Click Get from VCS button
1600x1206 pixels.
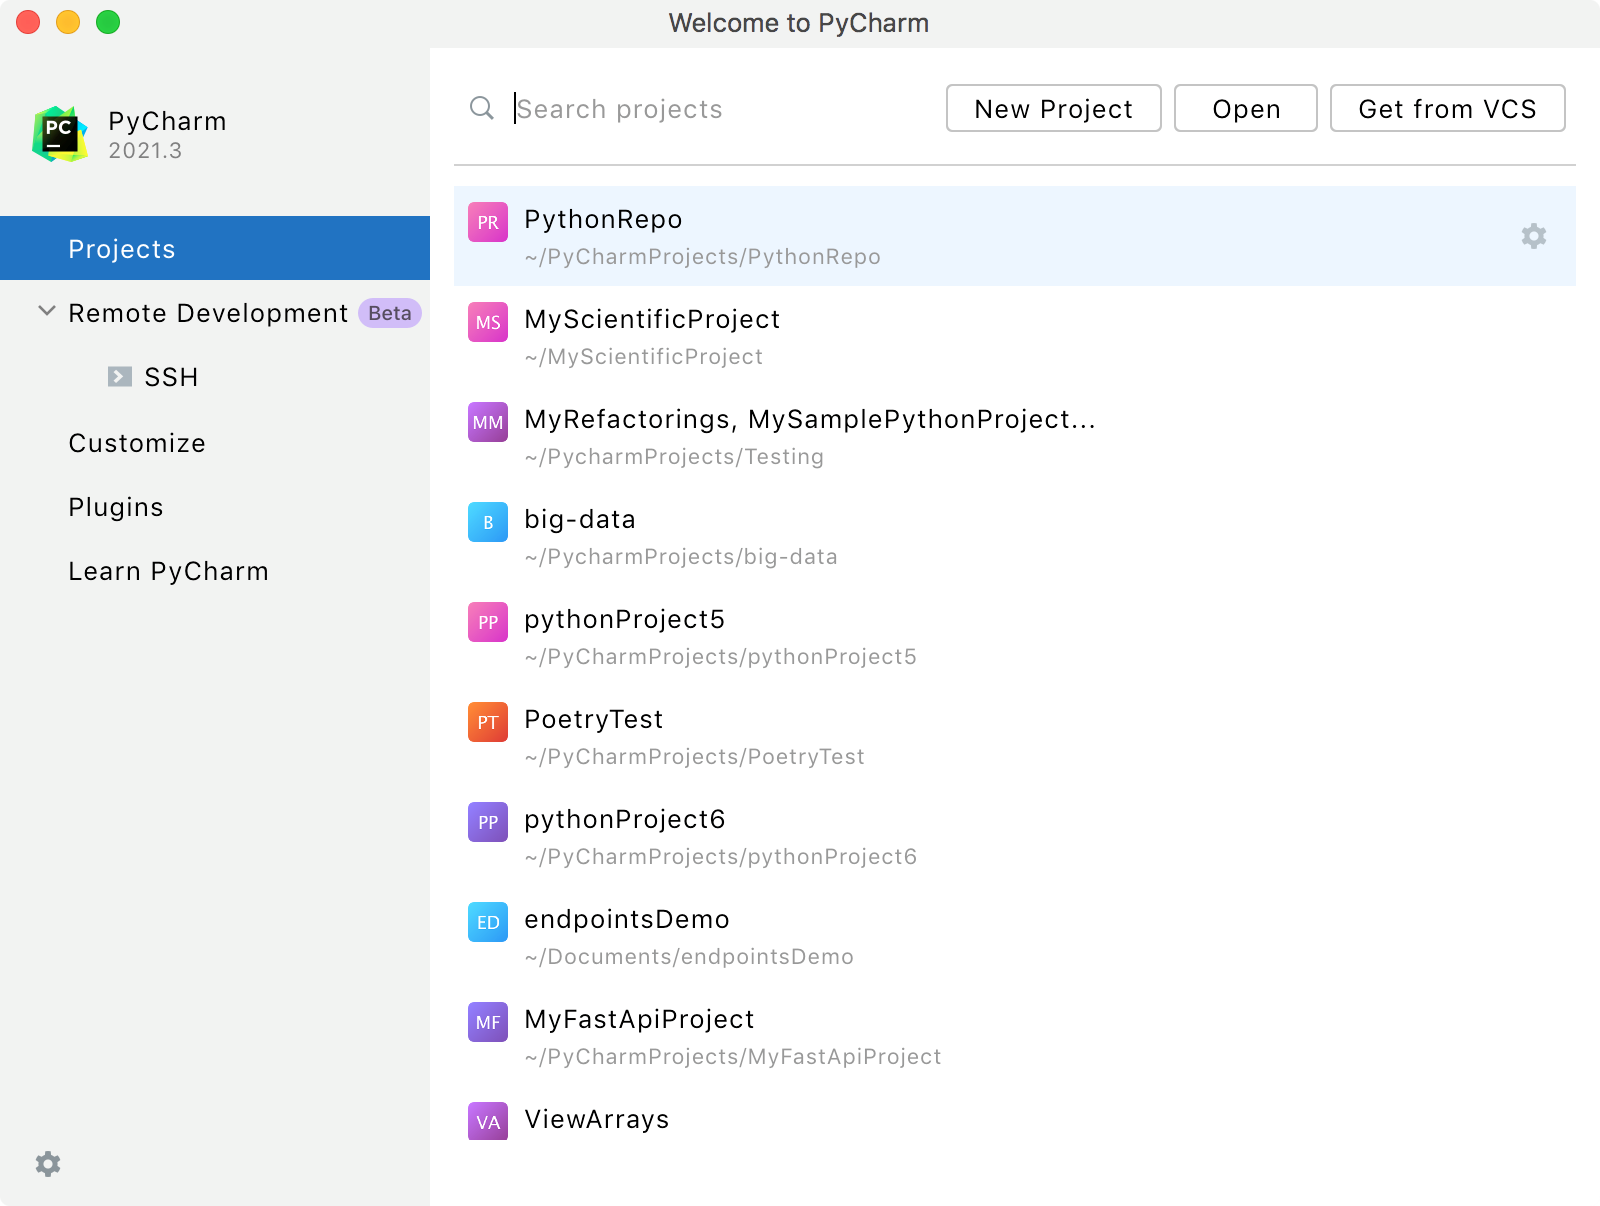coord(1447,108)
